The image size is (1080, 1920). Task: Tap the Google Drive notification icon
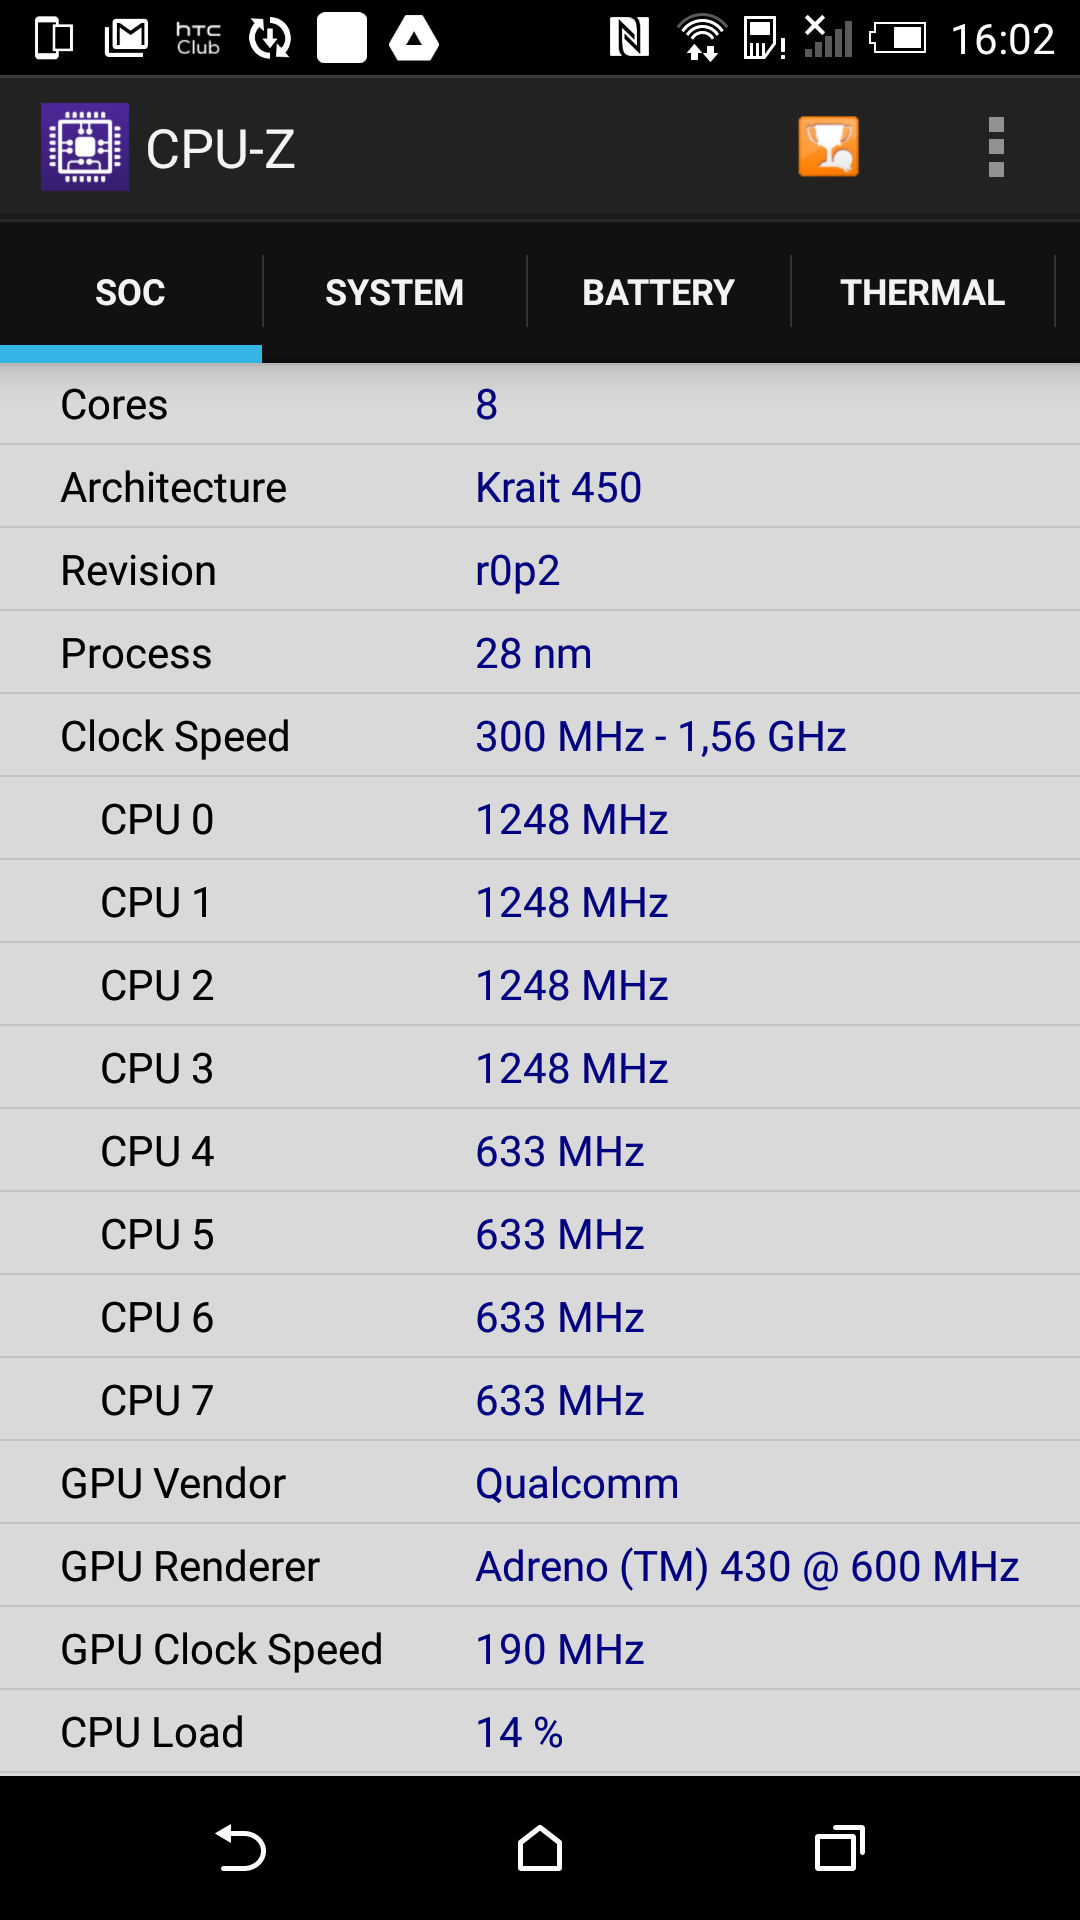pyautogui.click(x=414, y=38)
